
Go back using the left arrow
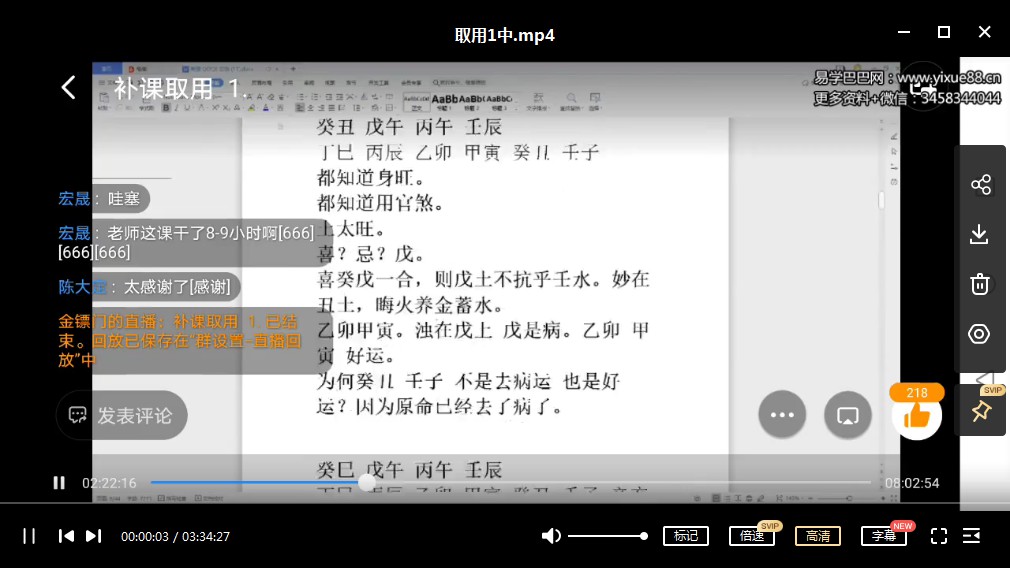click(x=68, y=88)
